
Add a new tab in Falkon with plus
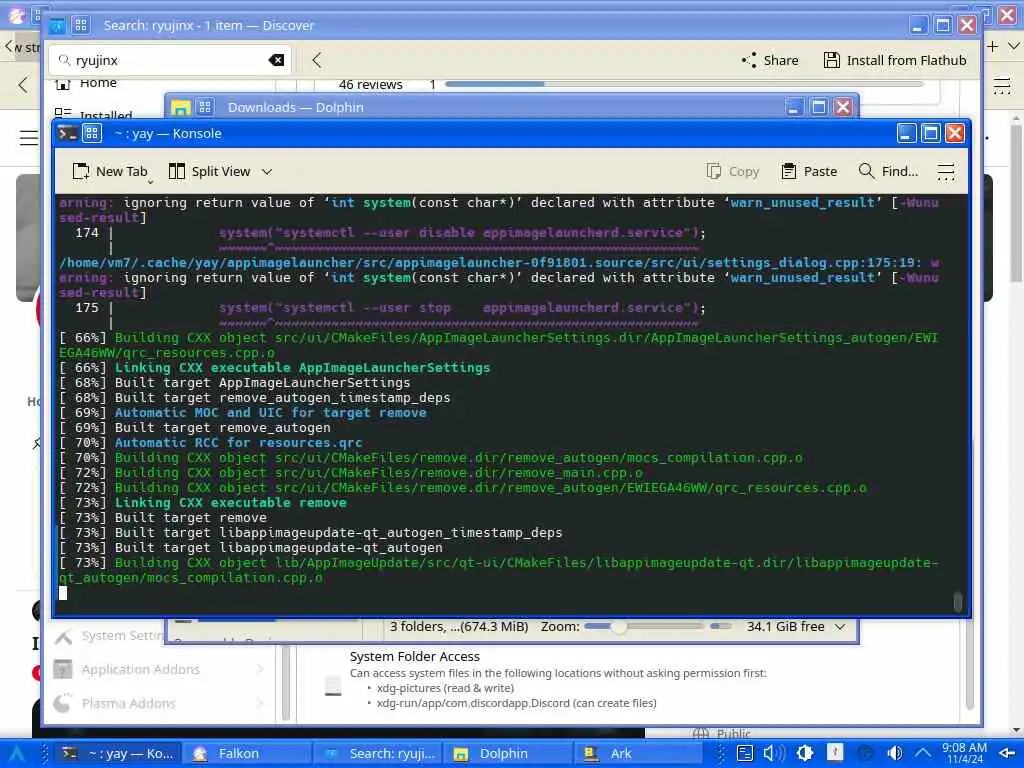coord(993,46)
